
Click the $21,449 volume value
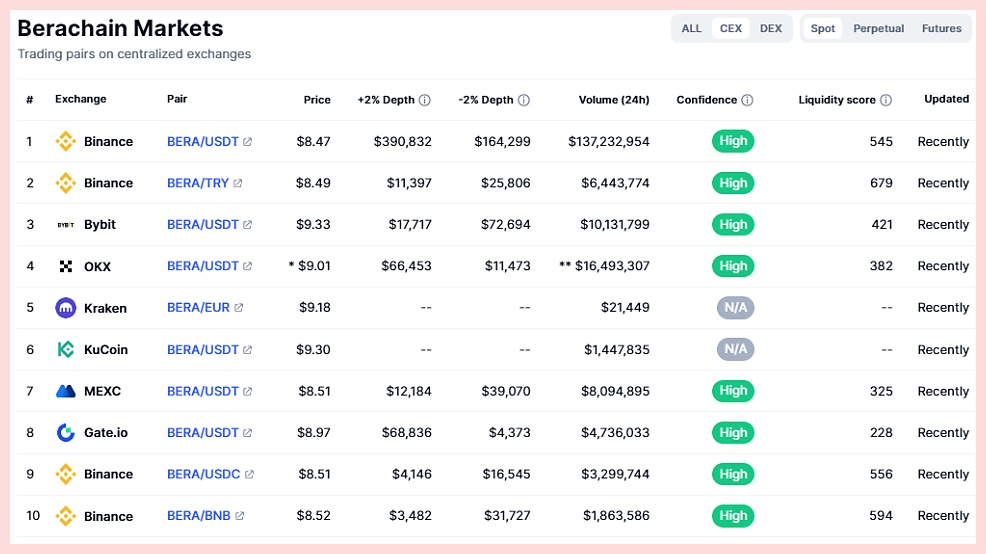click(625, 307)
